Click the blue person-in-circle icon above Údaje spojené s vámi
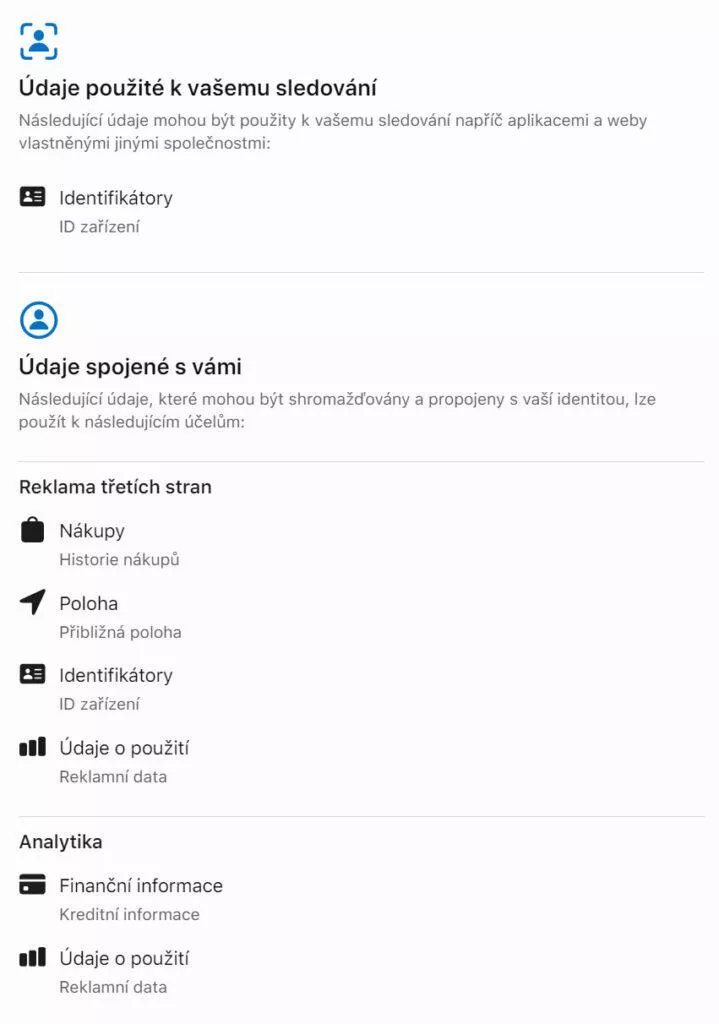 click(39, 319)
